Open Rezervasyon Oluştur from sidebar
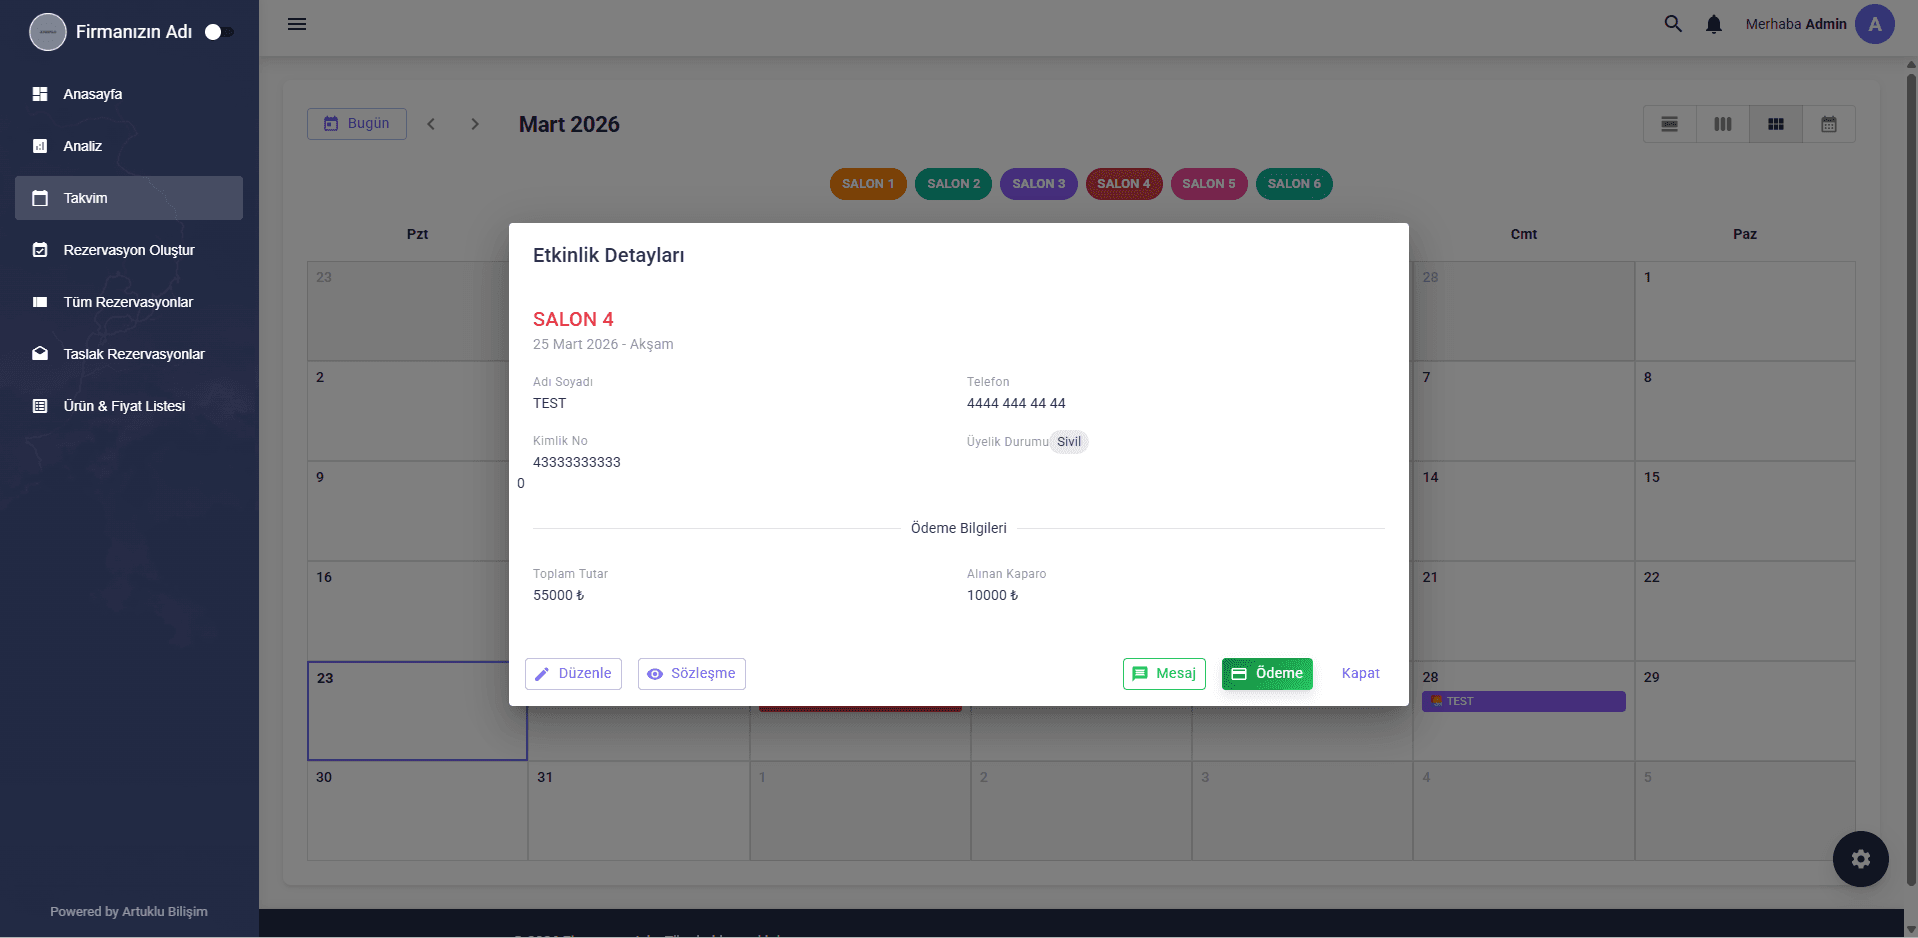Screen dimensions: 1918x938 (x=129, y=250)
